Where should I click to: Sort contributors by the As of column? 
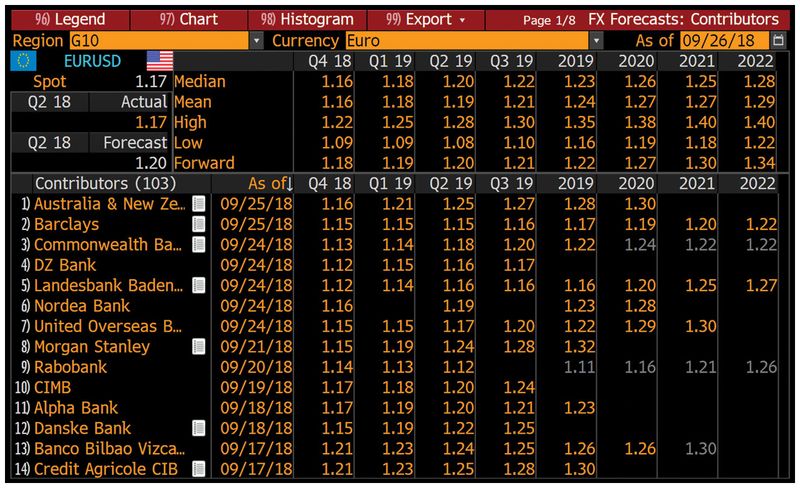pyautogui.click(x=270, y=183)
